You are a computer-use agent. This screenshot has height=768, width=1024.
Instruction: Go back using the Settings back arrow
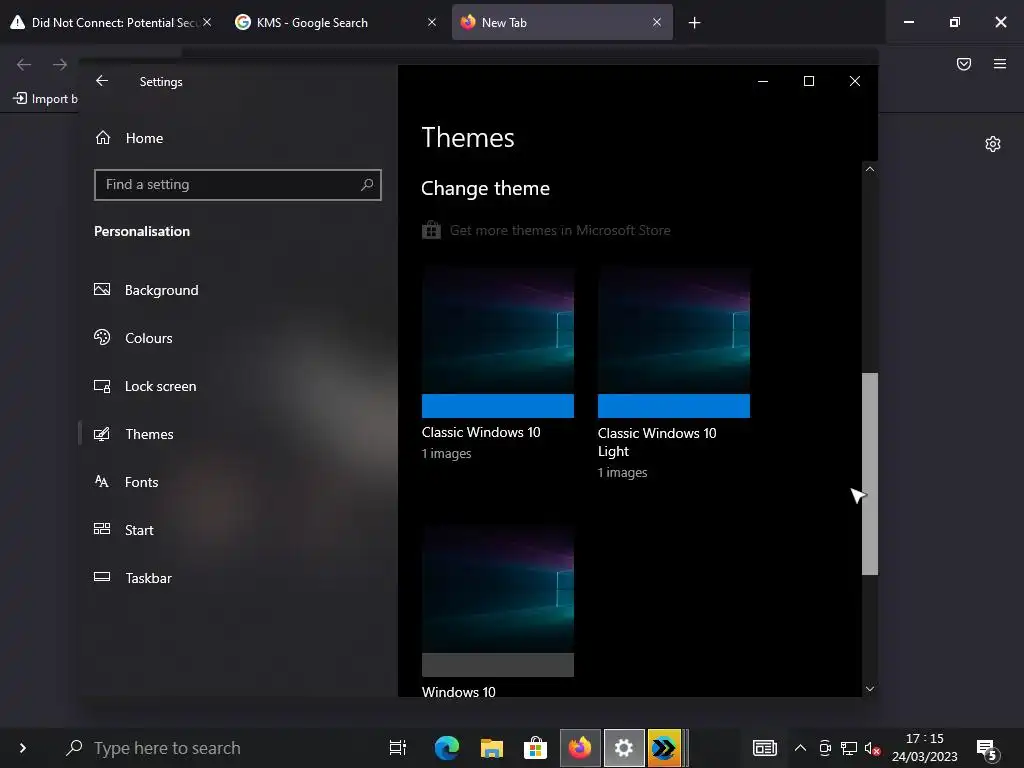click(x=102, y=81)
